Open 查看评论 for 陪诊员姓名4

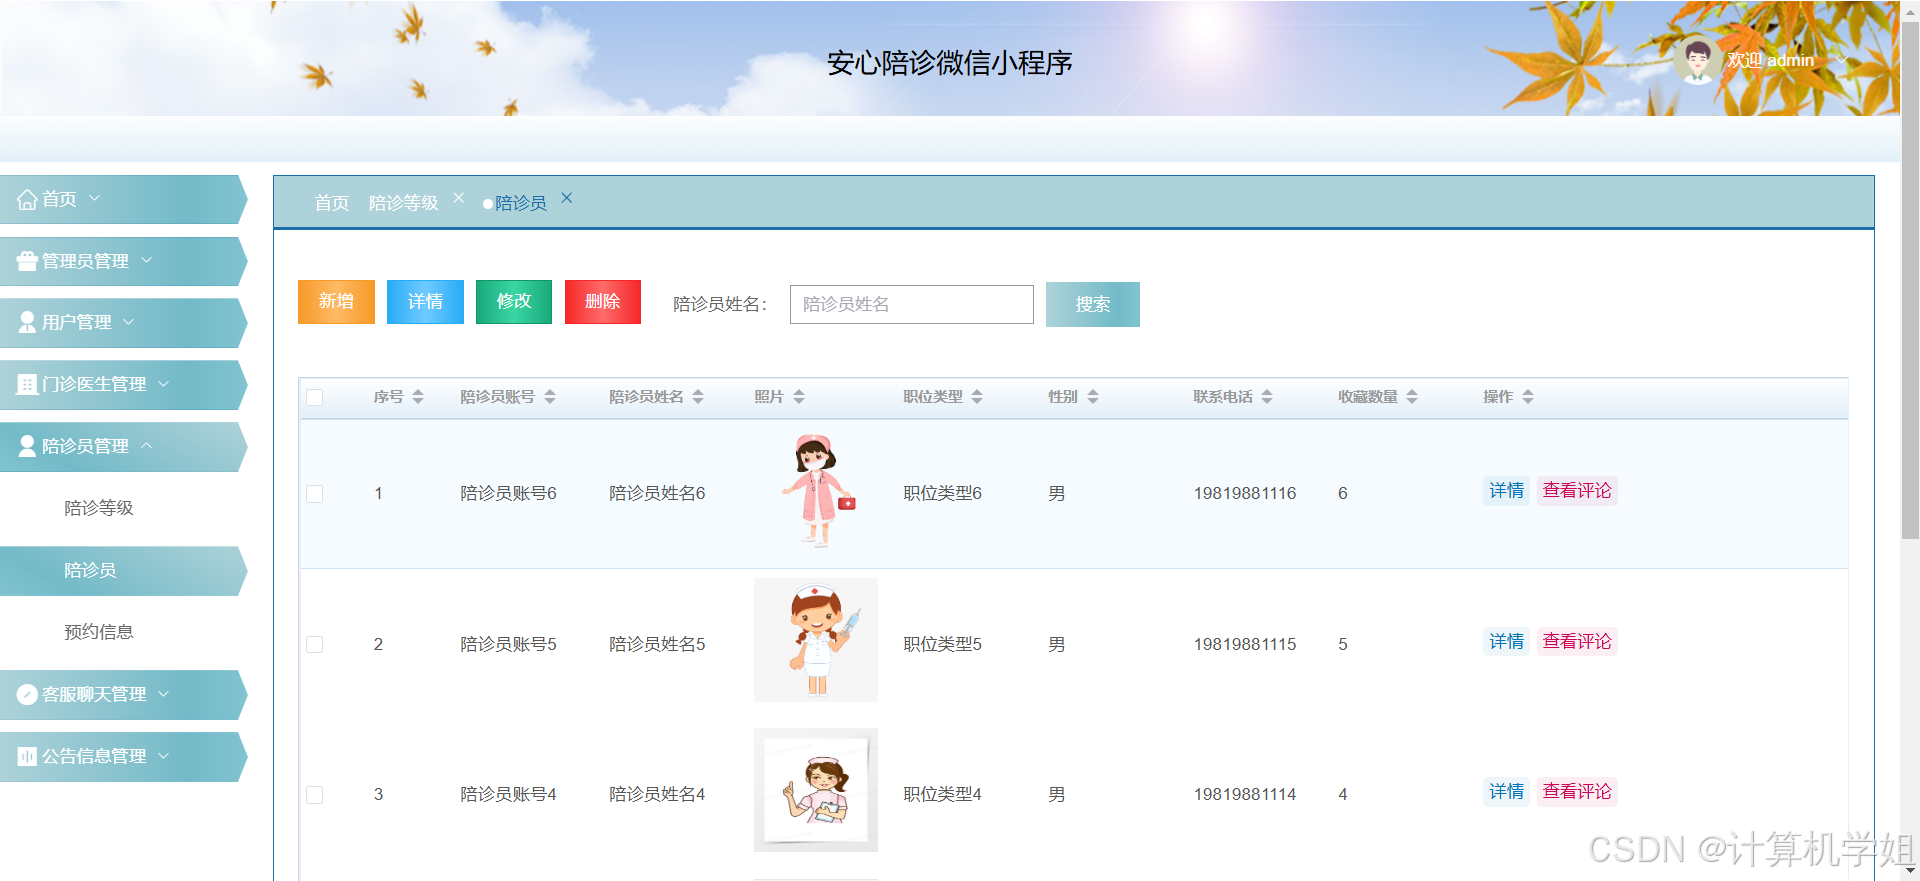1577,792
